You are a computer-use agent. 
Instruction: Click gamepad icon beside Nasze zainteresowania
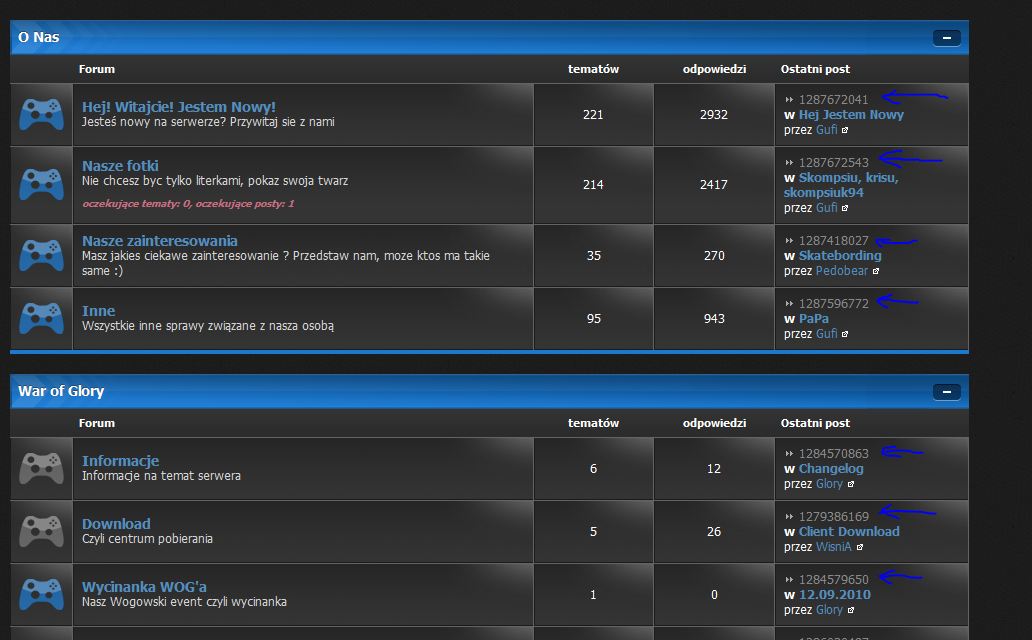click(x=41, y=255)
